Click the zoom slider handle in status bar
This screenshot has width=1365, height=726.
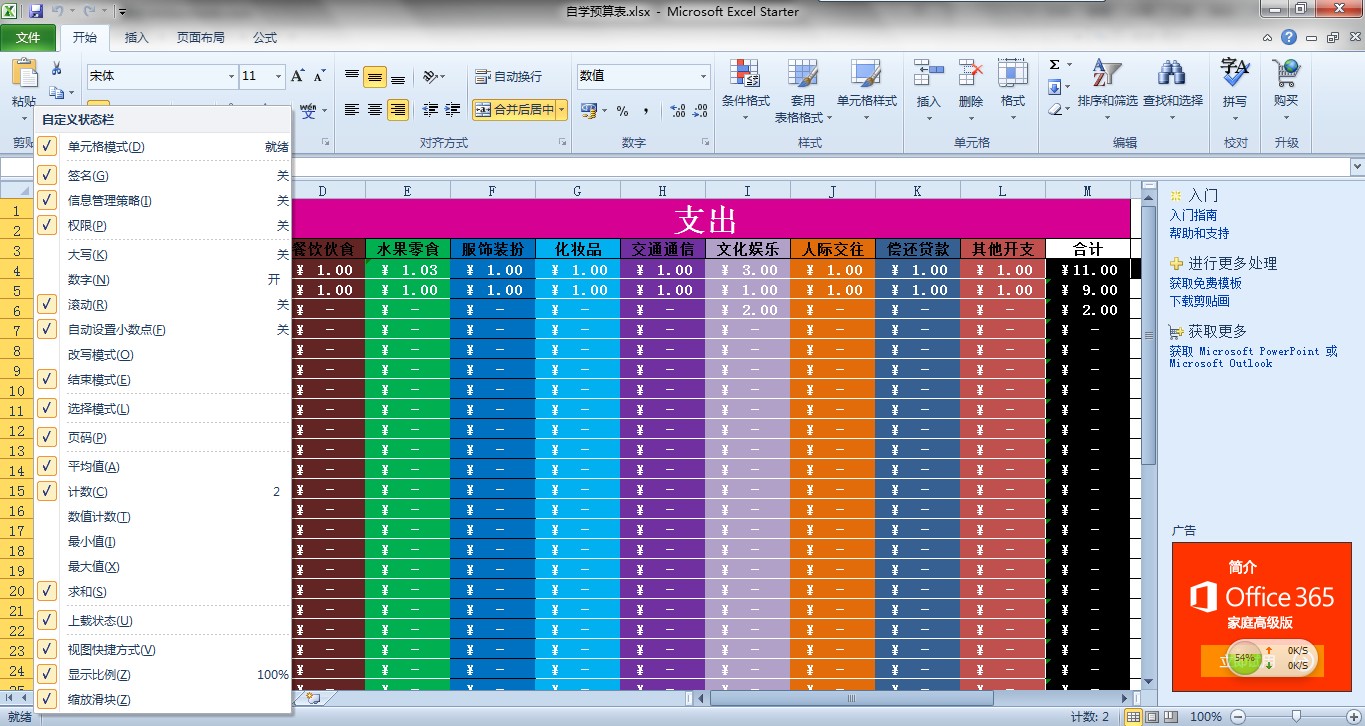(1296, 716)
